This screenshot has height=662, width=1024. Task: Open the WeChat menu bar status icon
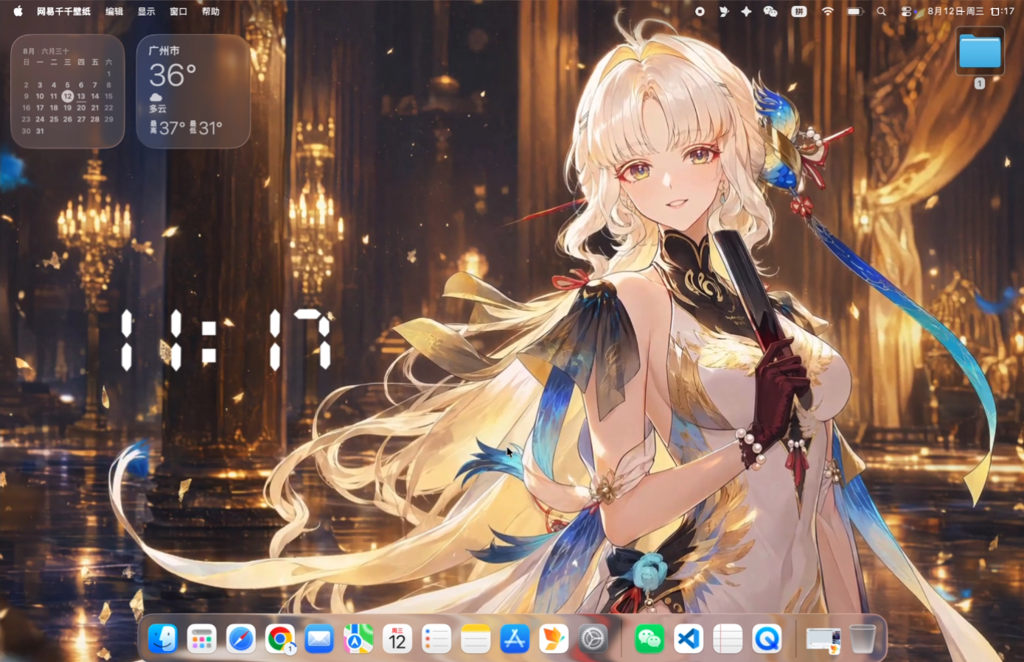[771, 11]
